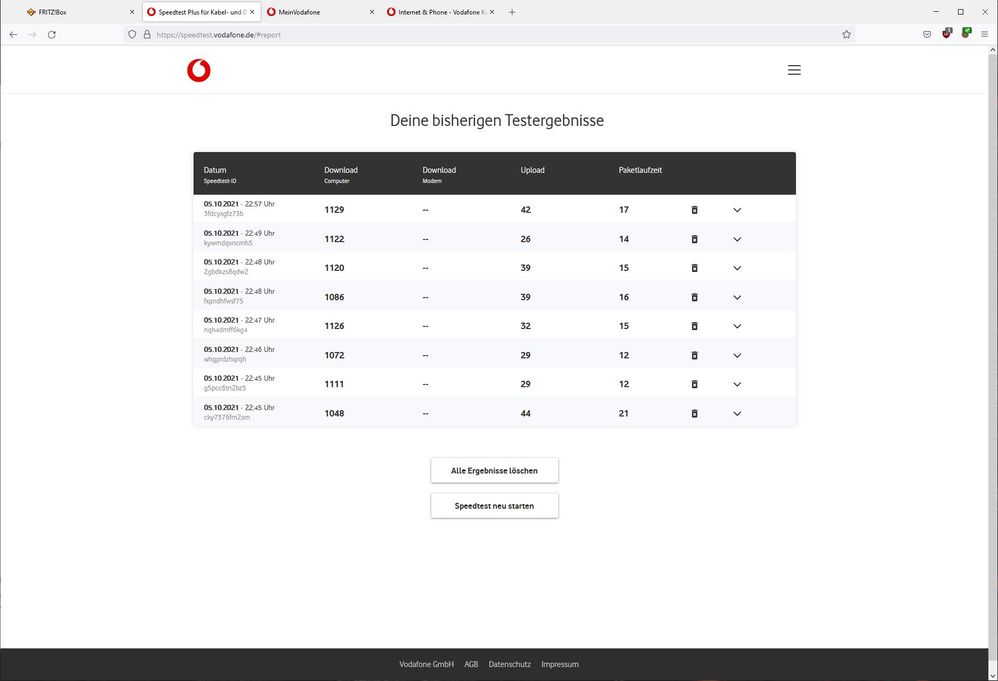Expand details of the 1048 download row
998x681 pixels.
pos(737,414)
